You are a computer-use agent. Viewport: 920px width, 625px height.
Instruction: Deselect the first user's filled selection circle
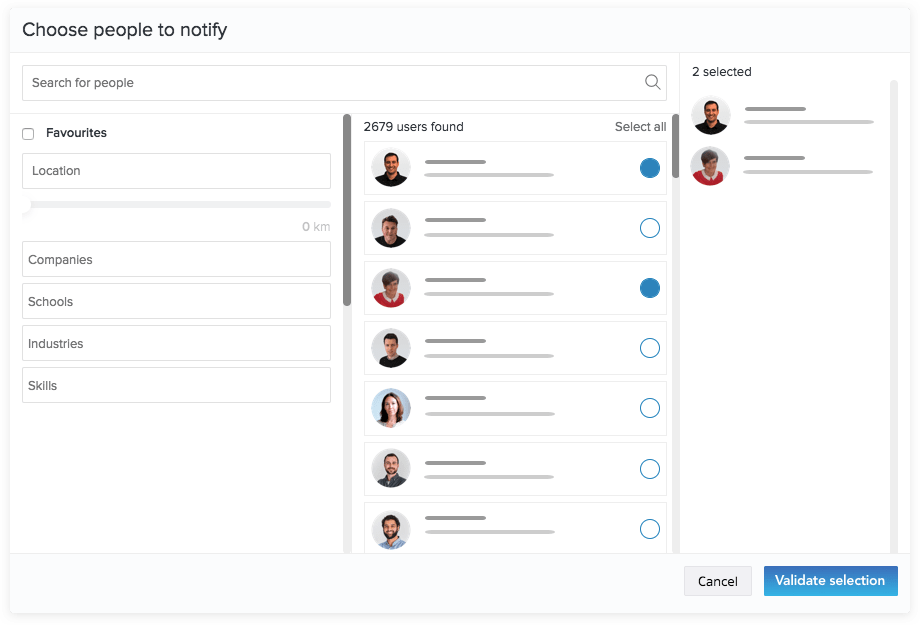pyautogui.click(x=650, y=168)
